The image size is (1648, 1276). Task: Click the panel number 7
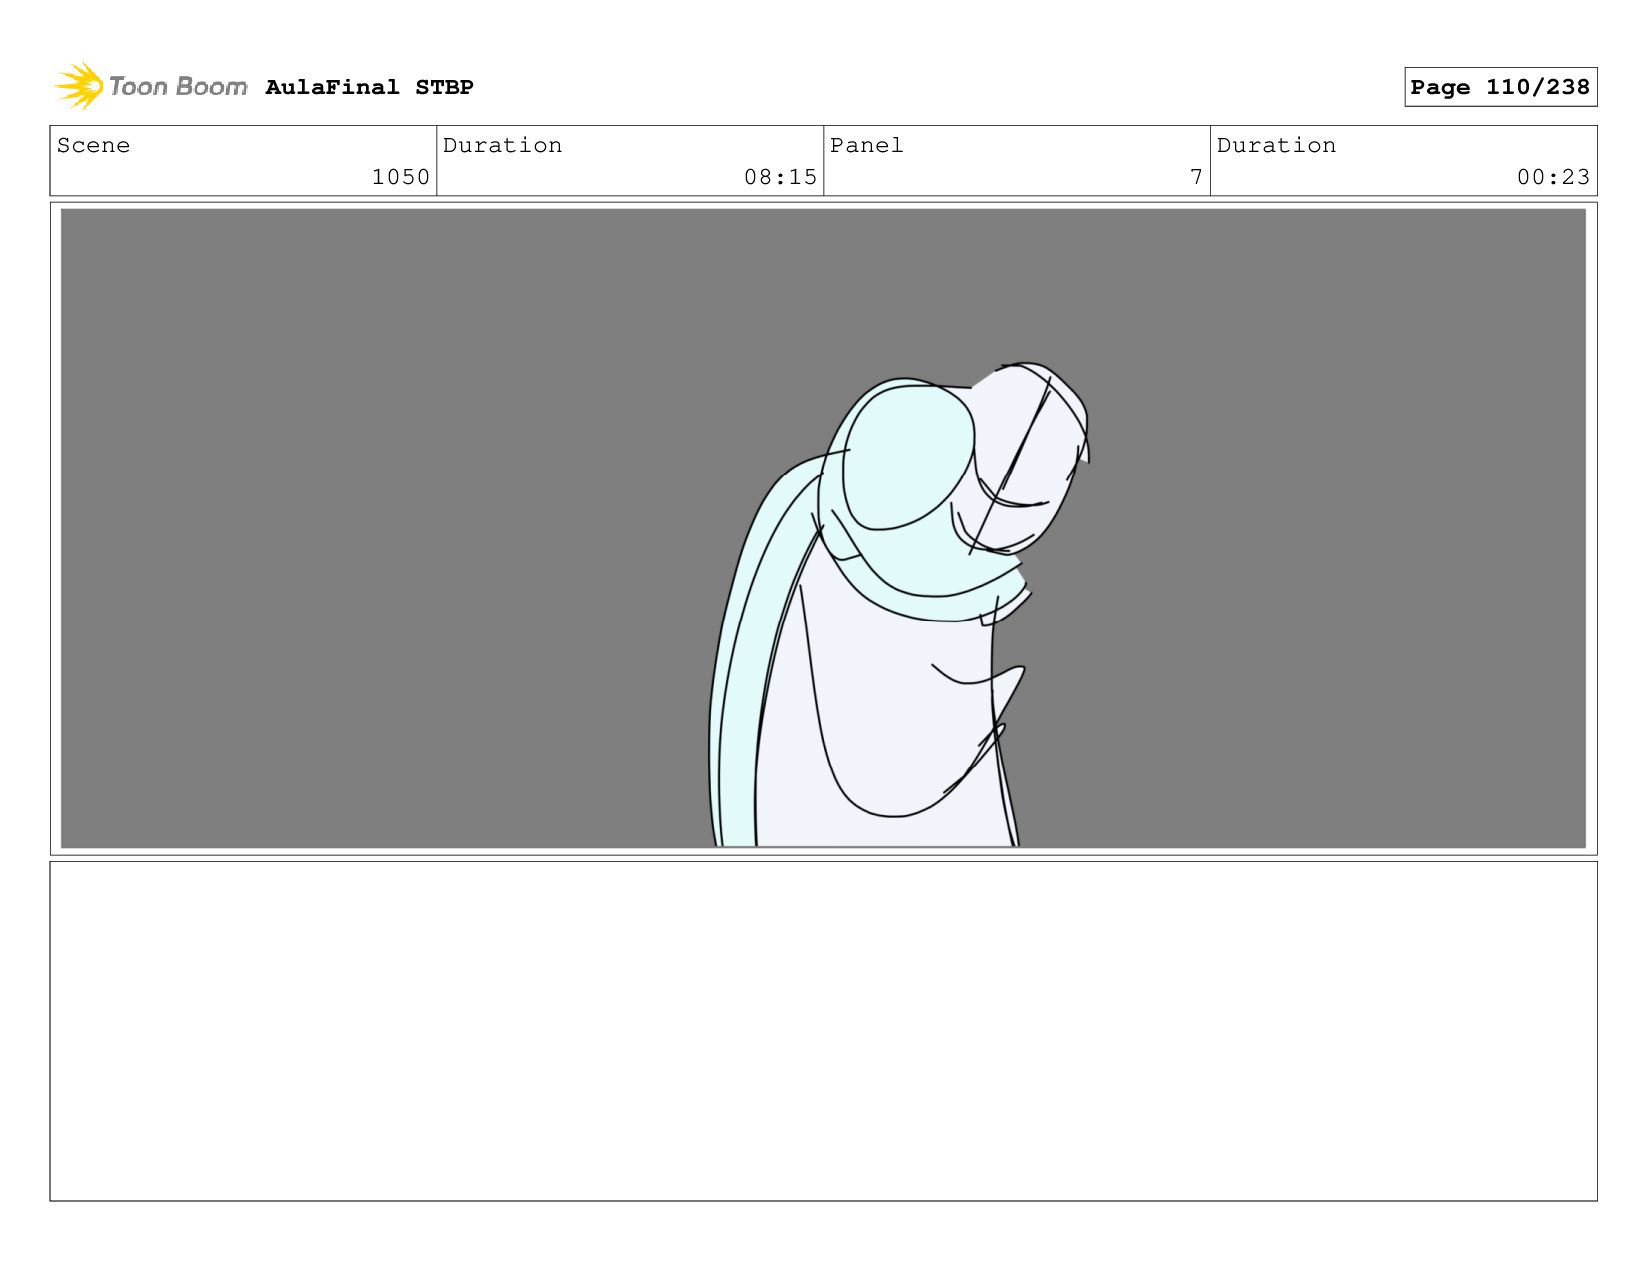(x=1196, y=177)
